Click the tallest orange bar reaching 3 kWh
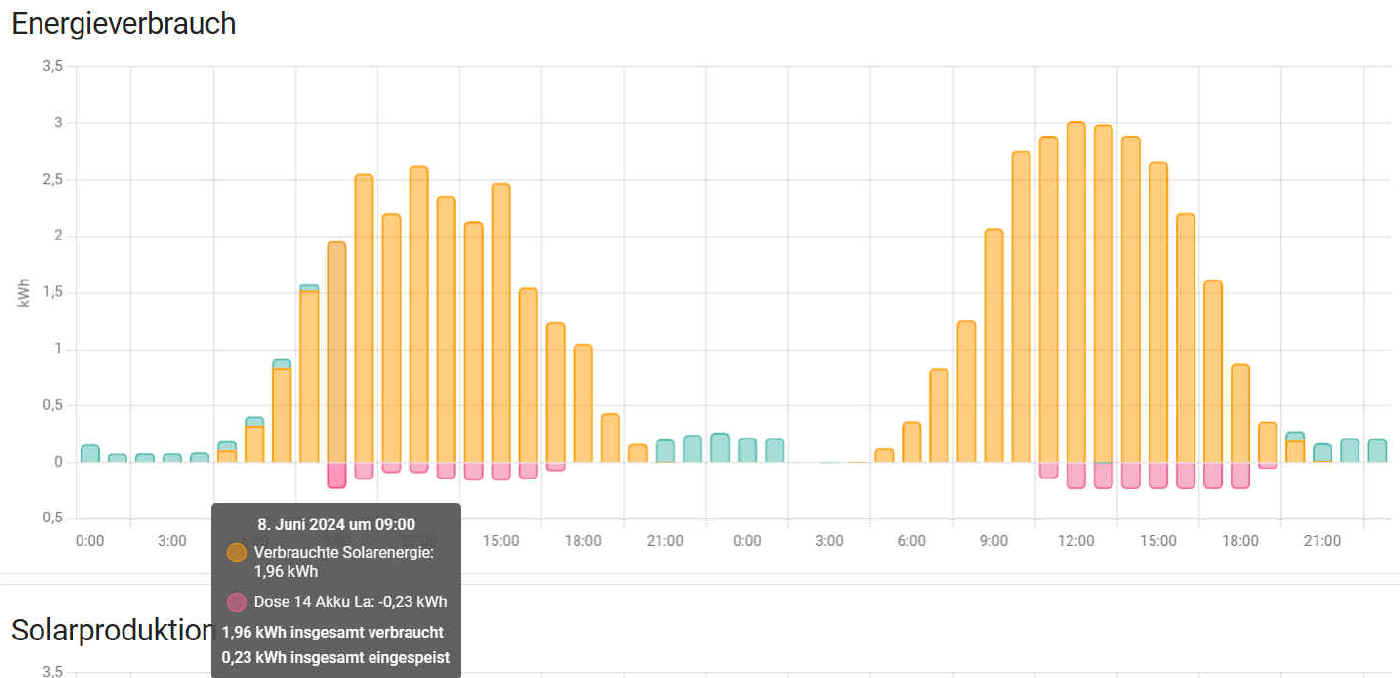Screen dimensions: 1400x678 click(x=1076, y=292)
